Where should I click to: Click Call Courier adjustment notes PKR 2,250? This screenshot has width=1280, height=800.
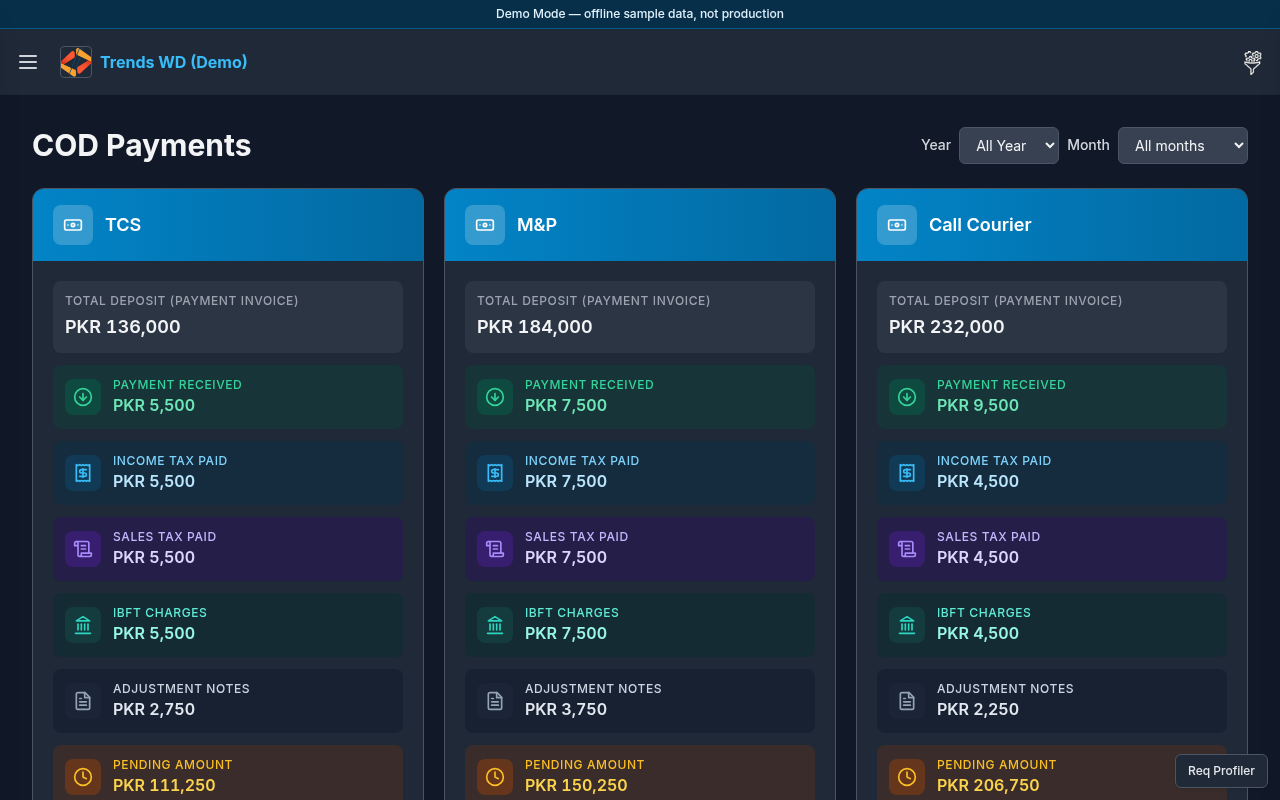pos(978,710)
